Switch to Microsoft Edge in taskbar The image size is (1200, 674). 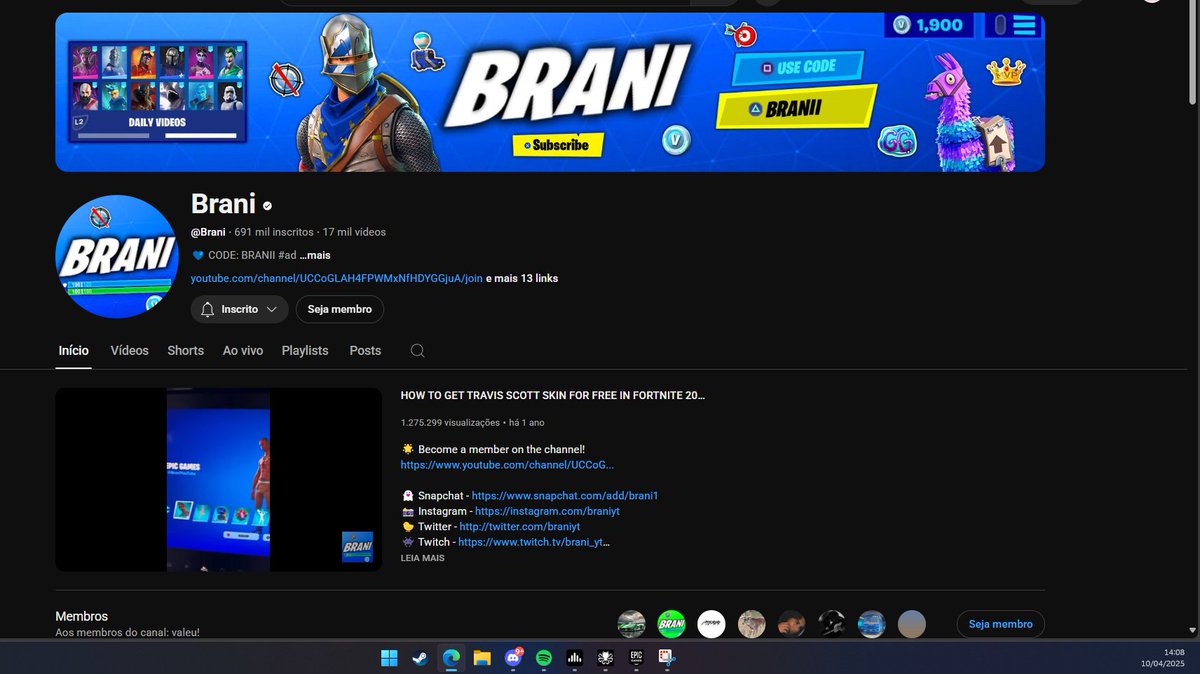451,658
